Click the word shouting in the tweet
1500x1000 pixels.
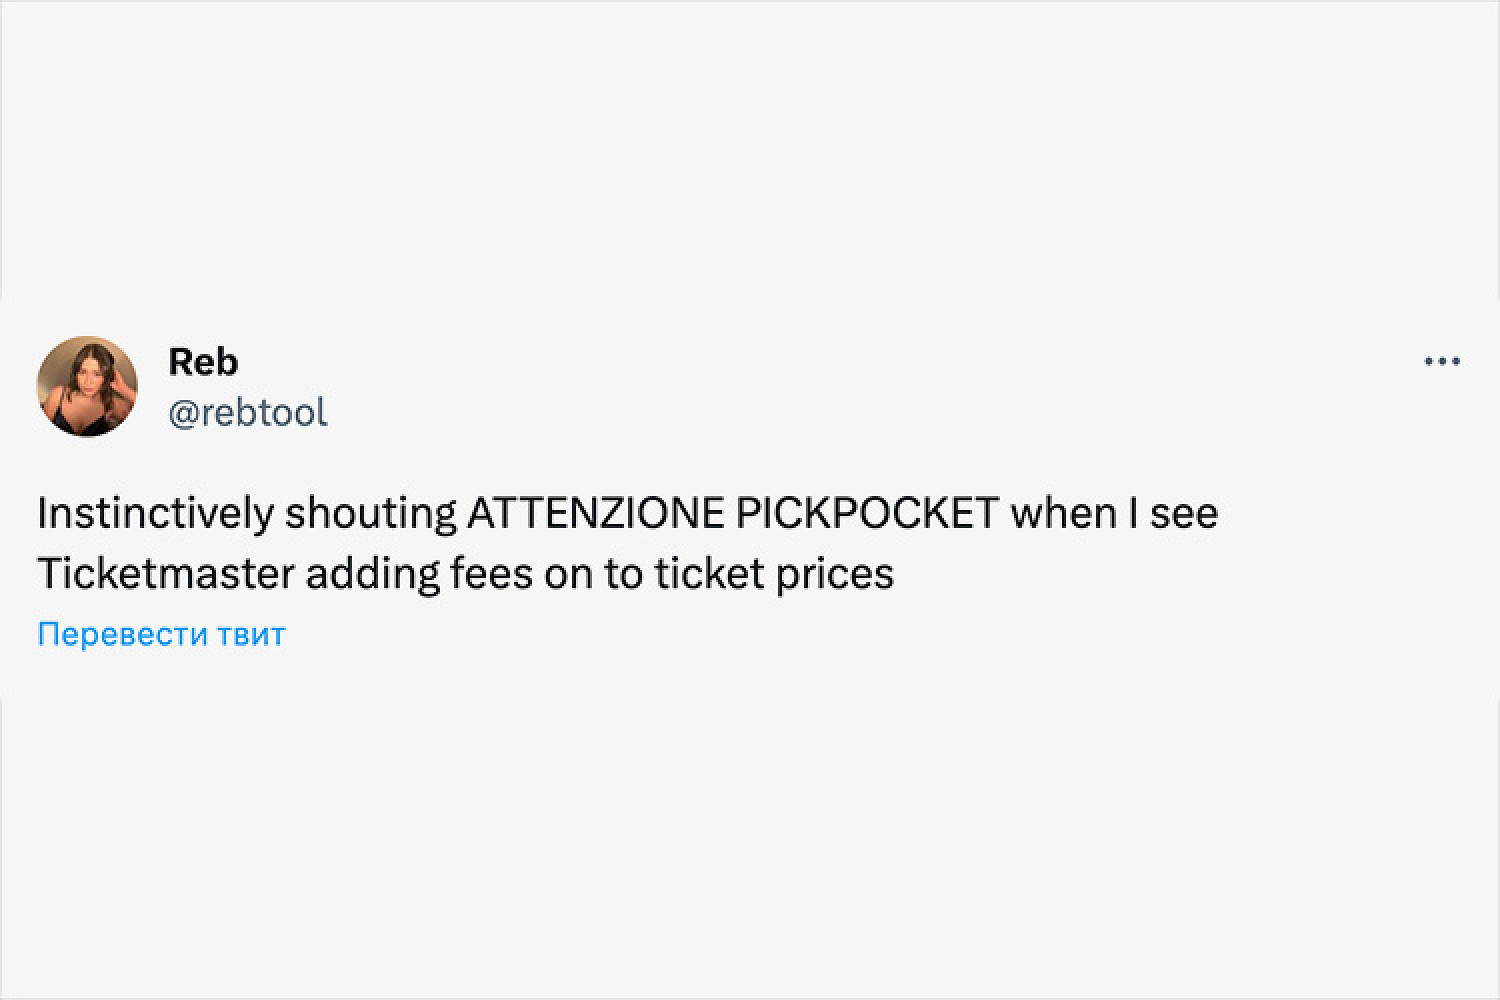coord(370,513)
